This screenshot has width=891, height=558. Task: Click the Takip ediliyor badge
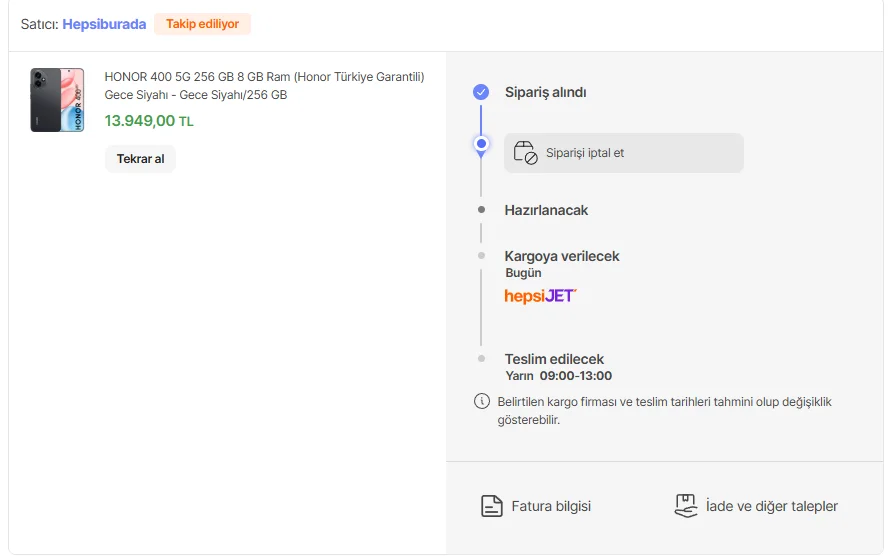pos(202,24)
